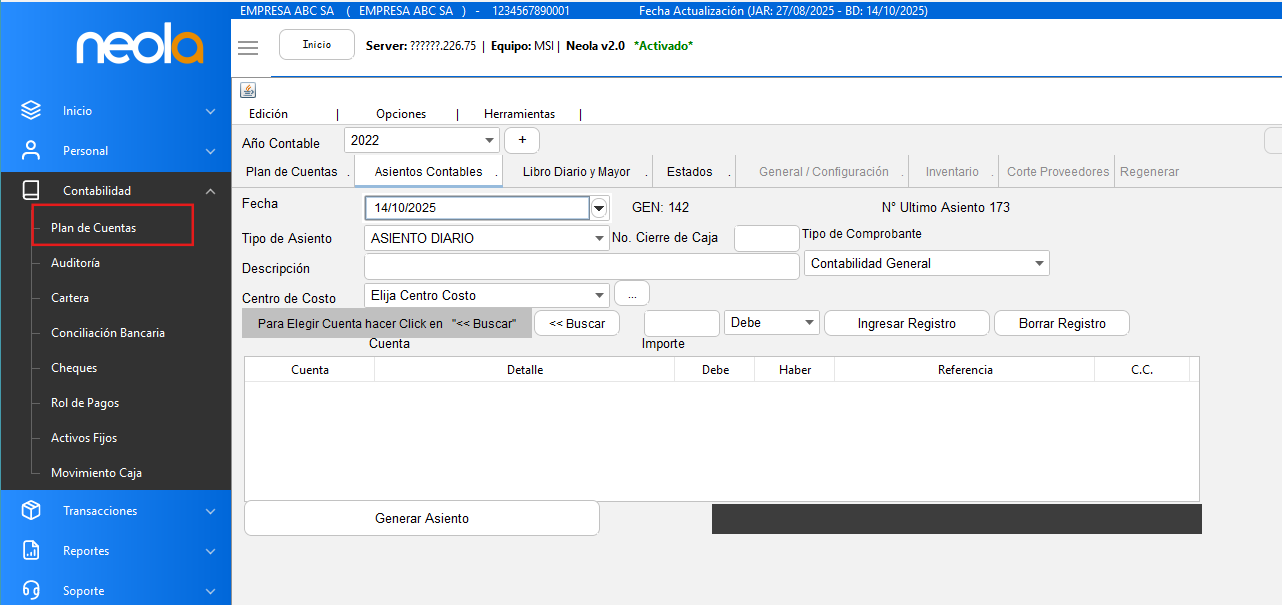Image resolution: width=1282 pixels, height=605 pixels.
Task: Click the Java icon above Edición menu
Action: coord(248,90)
